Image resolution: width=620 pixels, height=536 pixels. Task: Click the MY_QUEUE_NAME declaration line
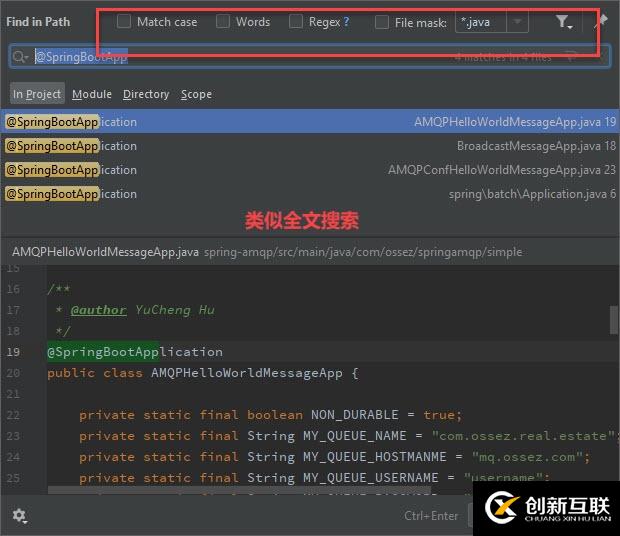pyautogui.click(x=347, y=436)
